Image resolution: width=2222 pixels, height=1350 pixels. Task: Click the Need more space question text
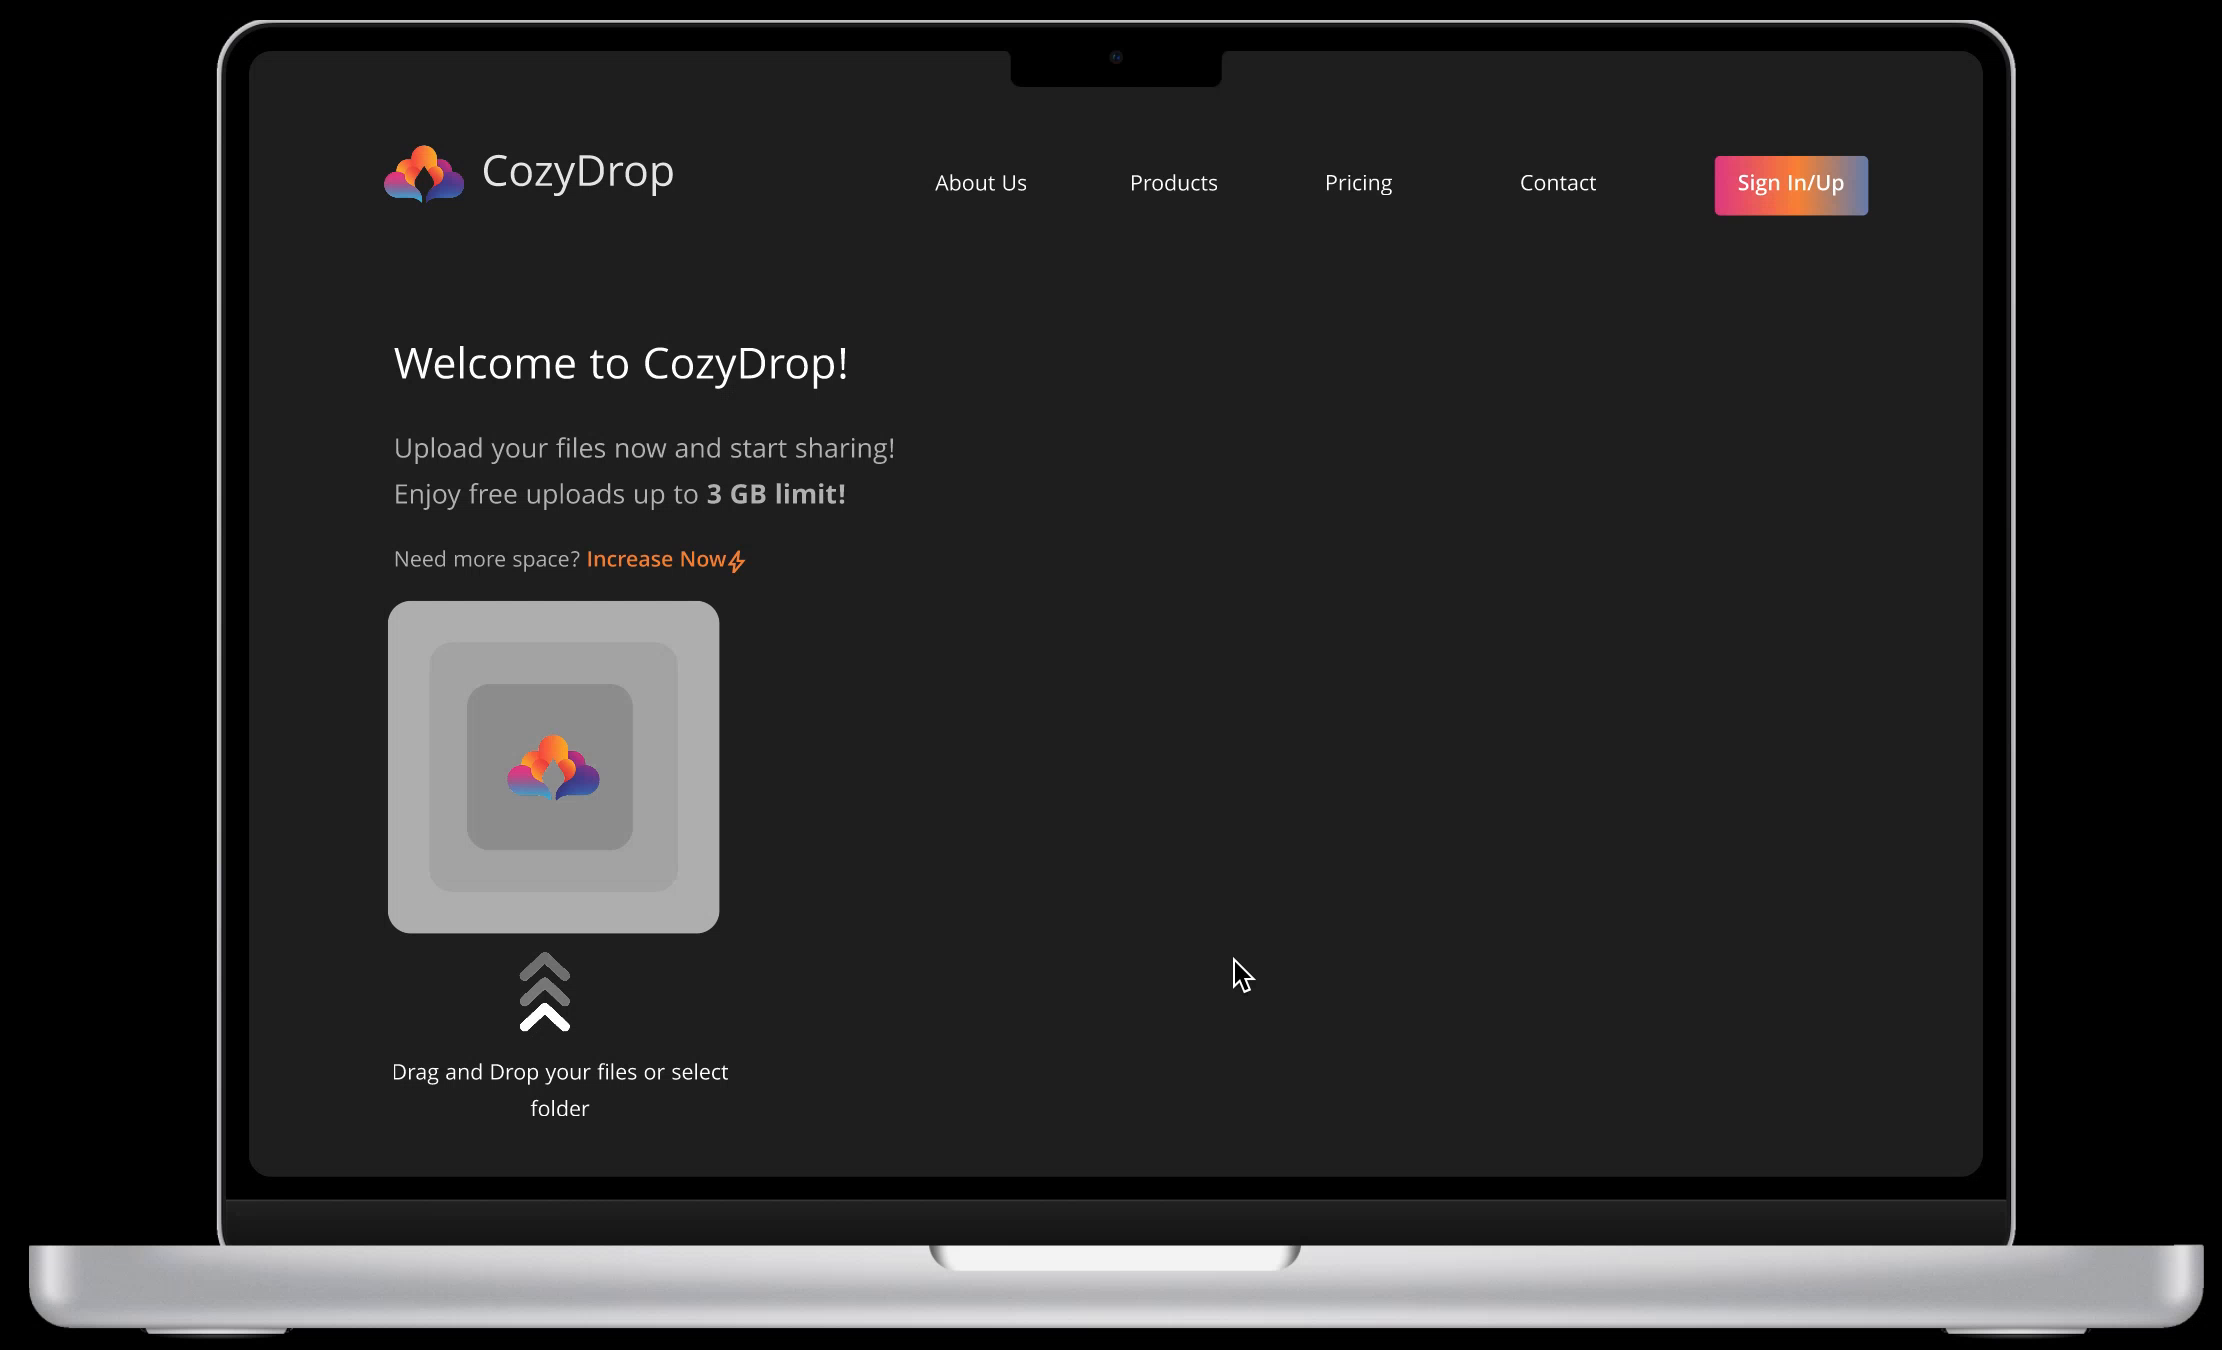[x=486, y=559]
